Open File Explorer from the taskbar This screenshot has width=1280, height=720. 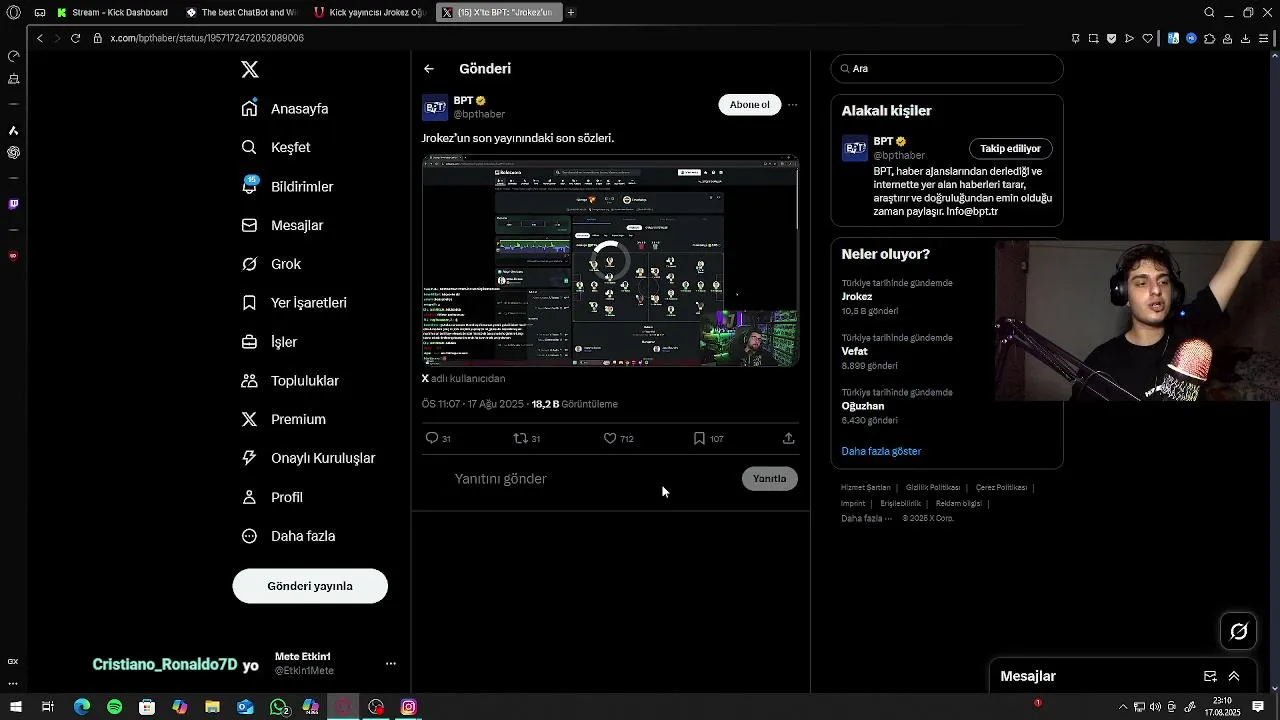[212, 707]
